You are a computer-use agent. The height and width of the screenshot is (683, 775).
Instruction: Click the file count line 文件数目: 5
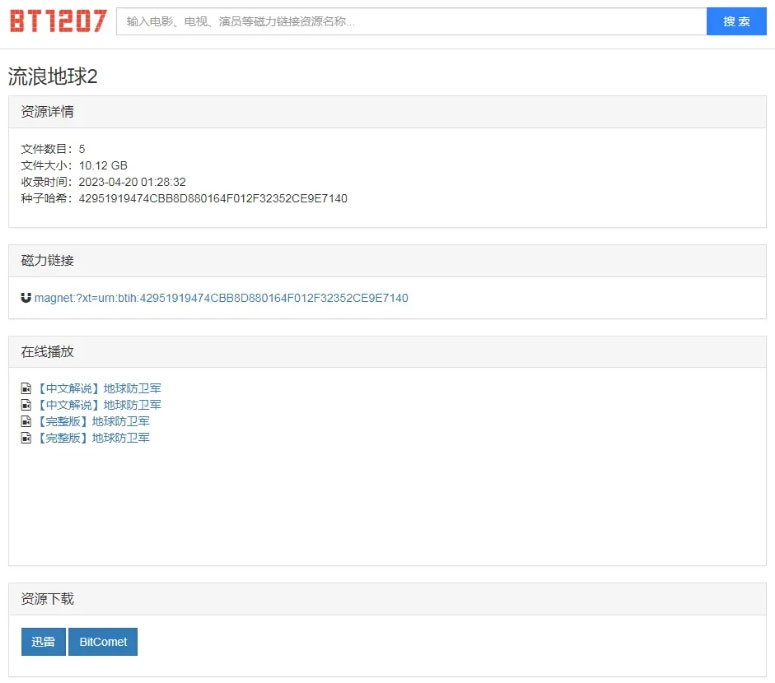(x=53, y=149)
